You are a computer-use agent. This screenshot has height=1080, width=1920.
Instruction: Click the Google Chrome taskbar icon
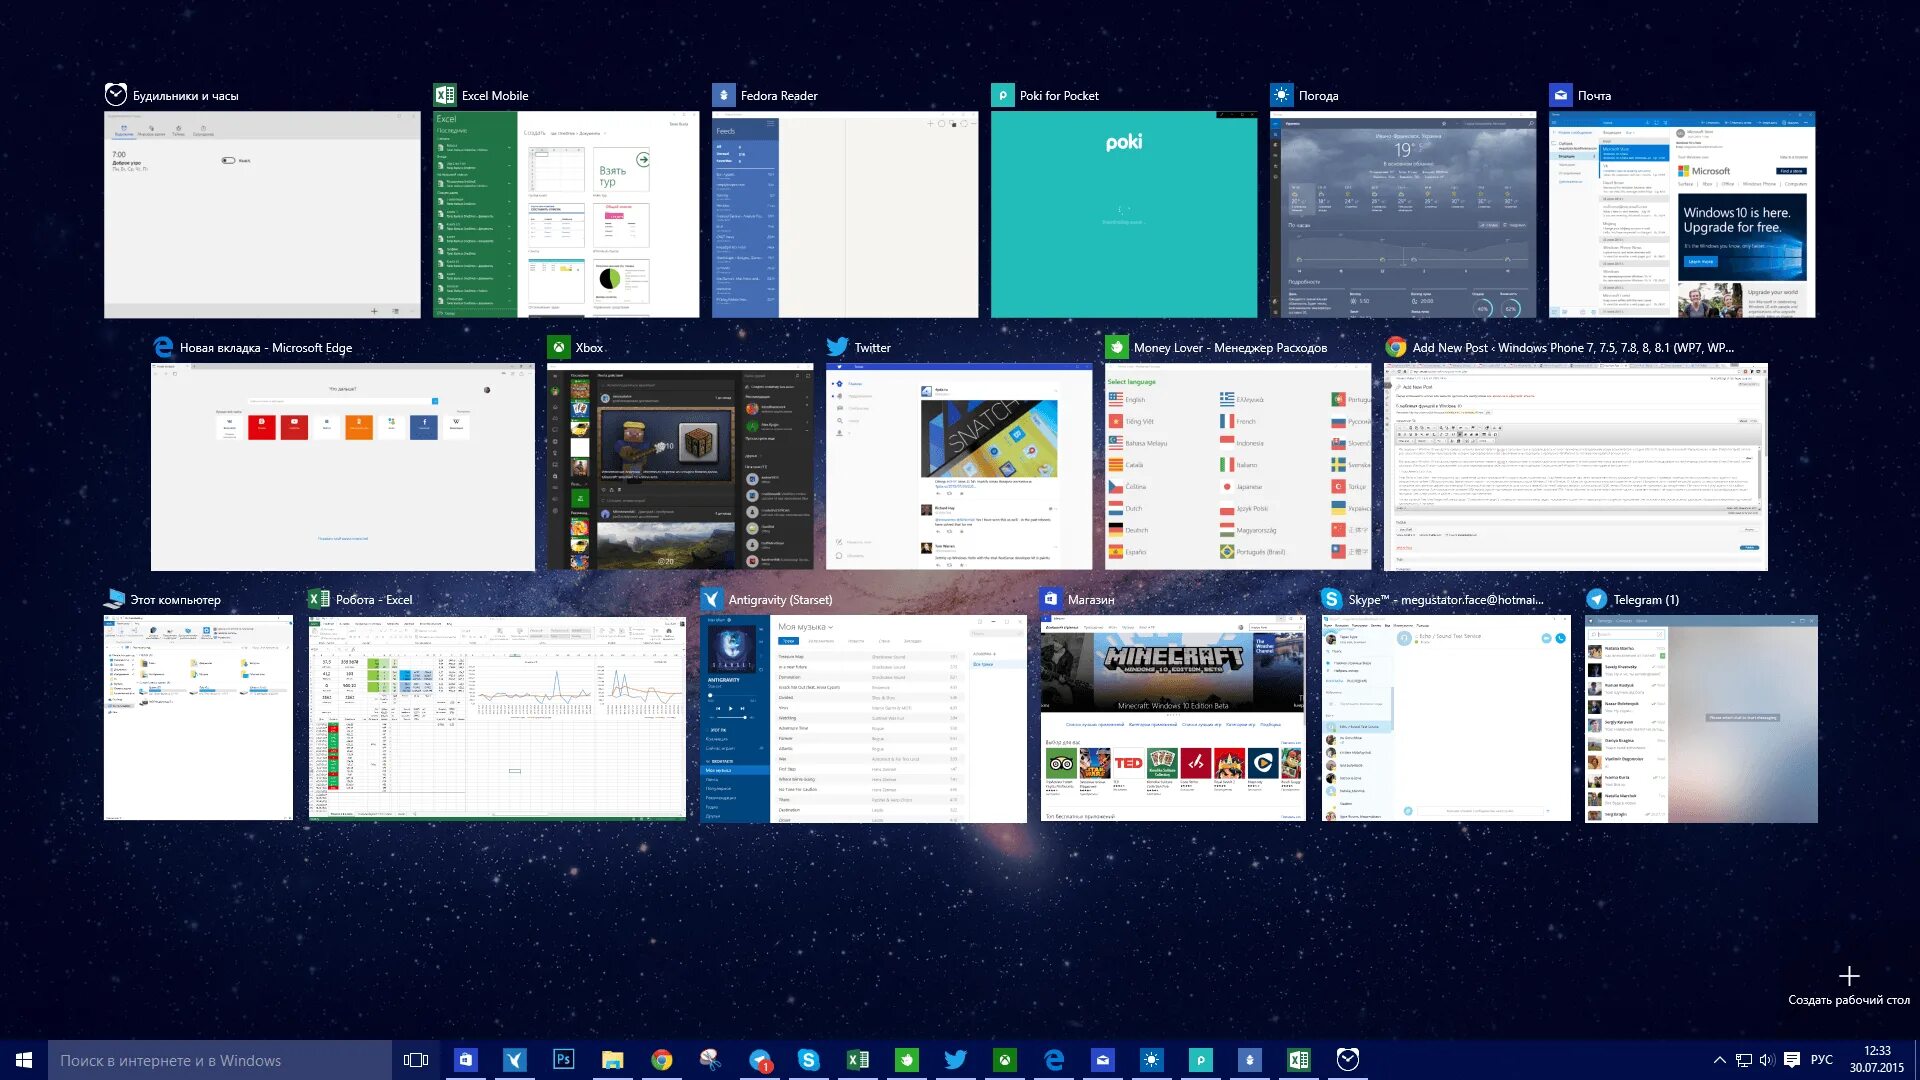pos(661,1060)
